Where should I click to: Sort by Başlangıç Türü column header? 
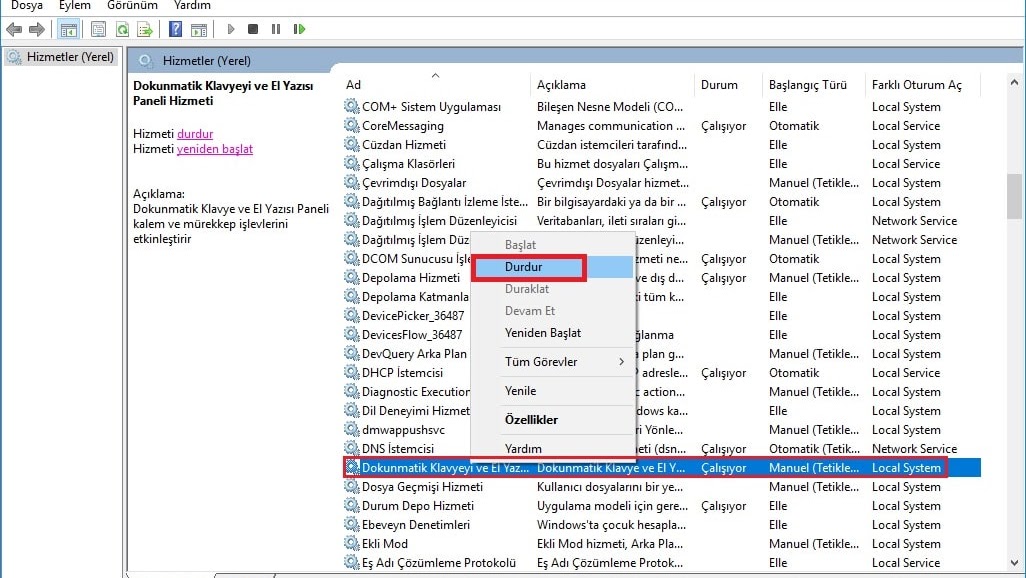813,84
